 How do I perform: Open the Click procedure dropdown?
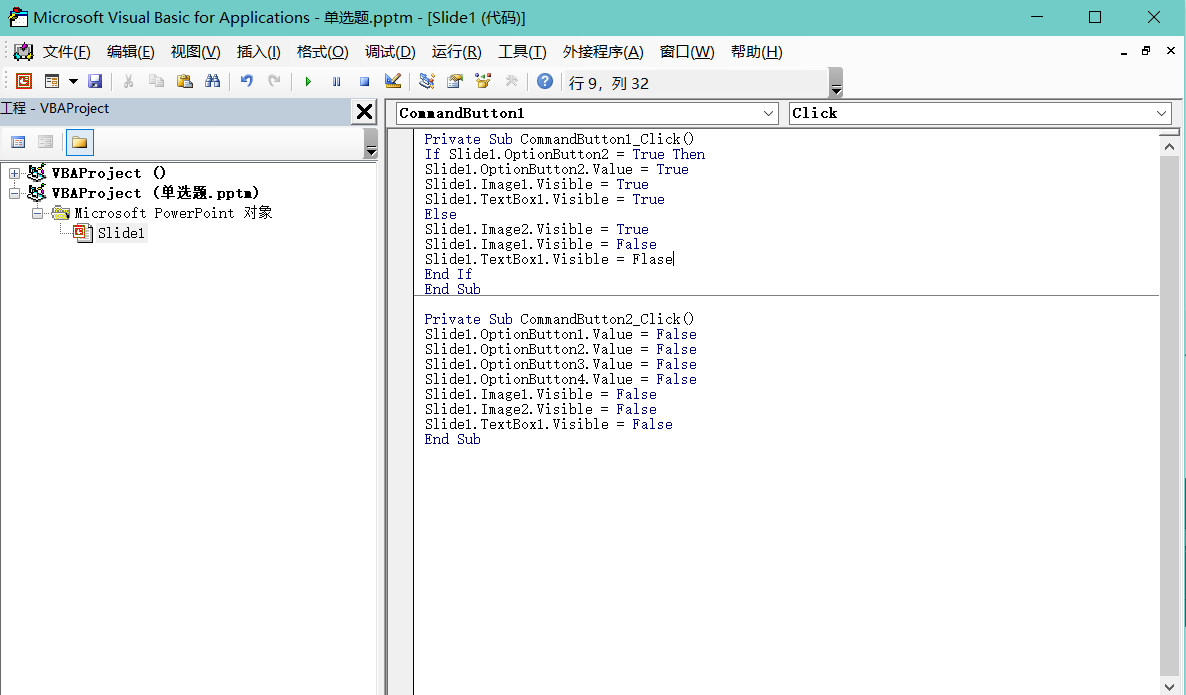click(x=1161, y=113)
